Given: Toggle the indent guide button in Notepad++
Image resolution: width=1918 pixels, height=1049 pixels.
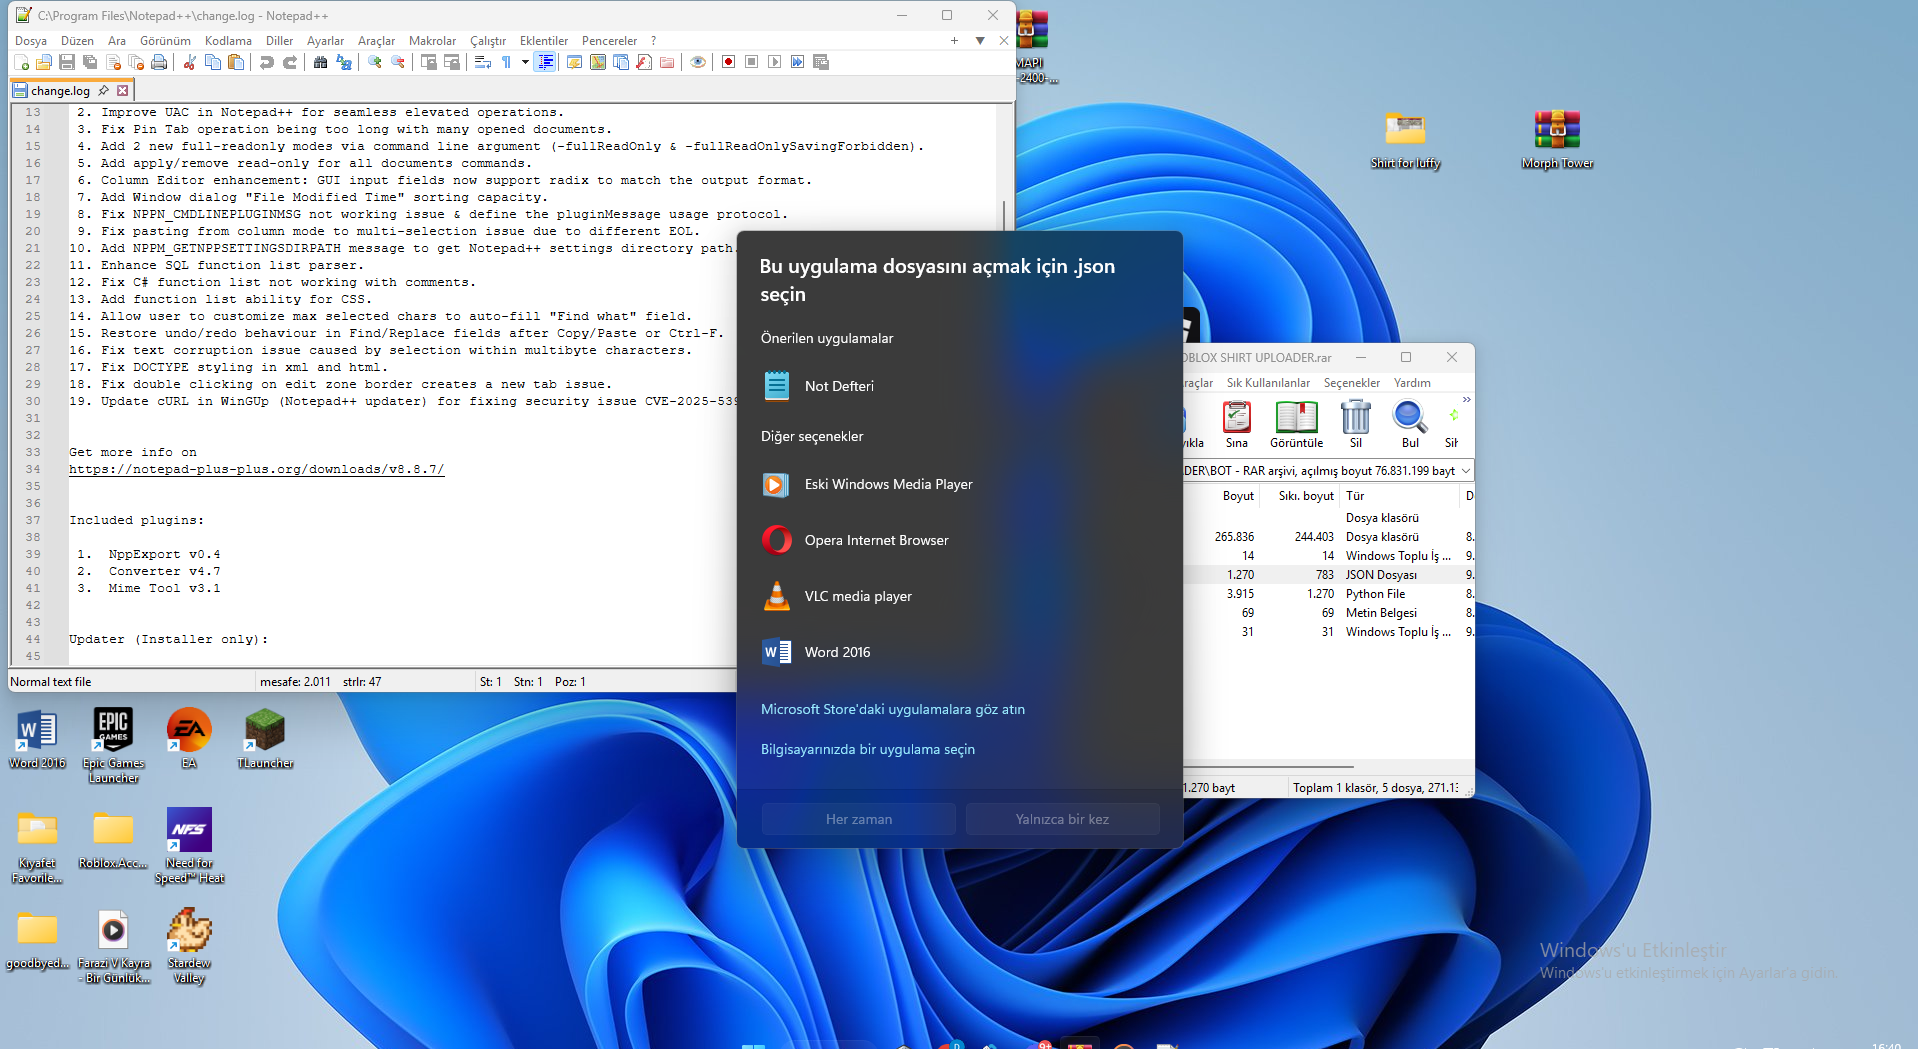Looking at the screenshot, I should (546, 62).
